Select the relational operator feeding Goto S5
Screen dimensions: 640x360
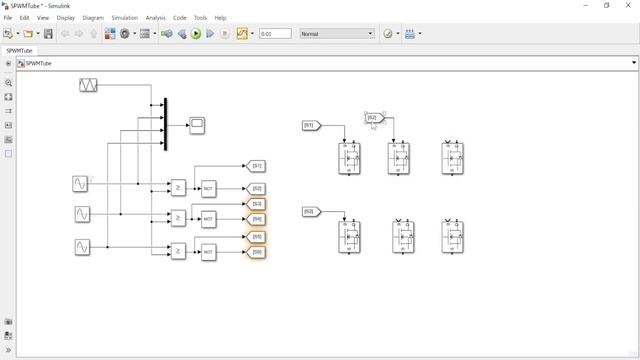(178, 251)
